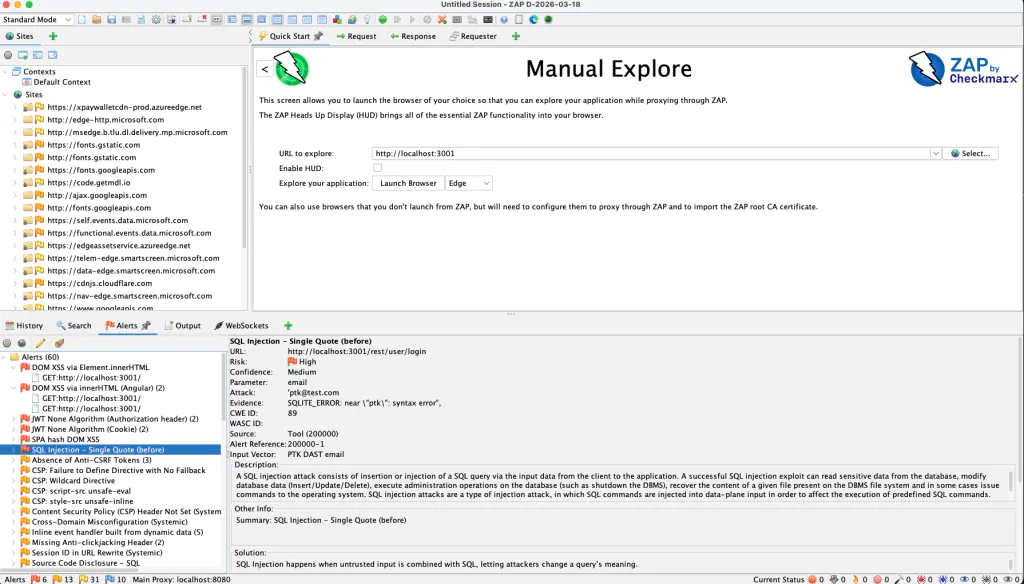This screenshot has width=1024, height=584.
Task: Click the light bulb icon in main toolbar
Action: click(367, 20)
